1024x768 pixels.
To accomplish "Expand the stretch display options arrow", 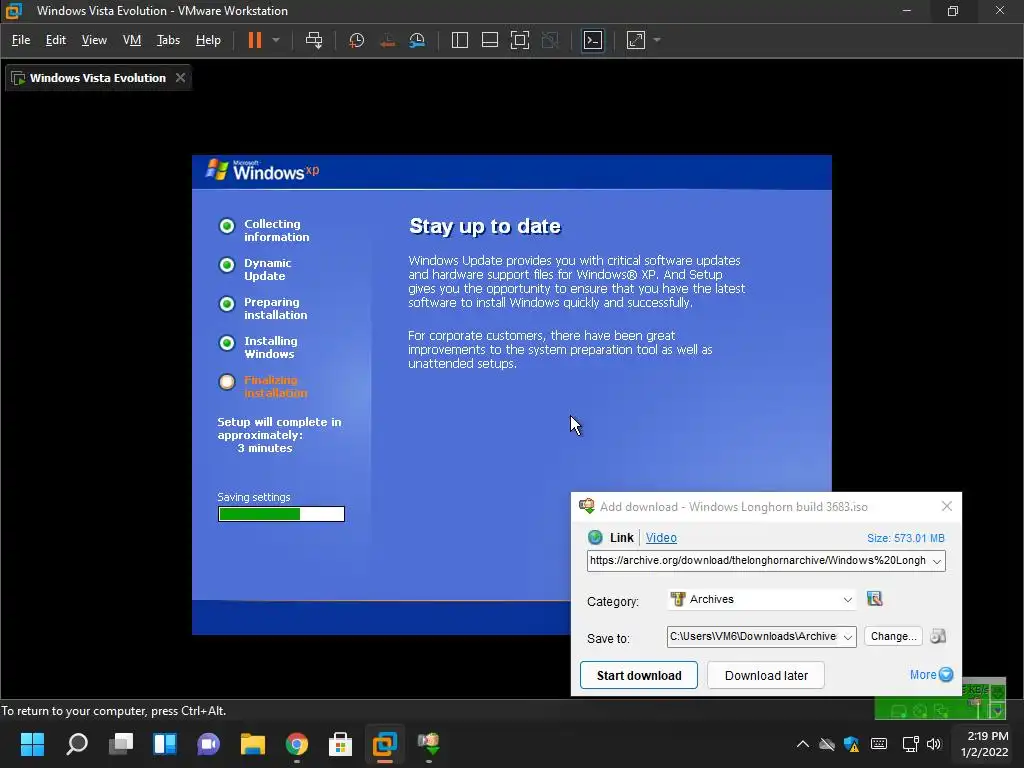I will (x=657, y=40).
